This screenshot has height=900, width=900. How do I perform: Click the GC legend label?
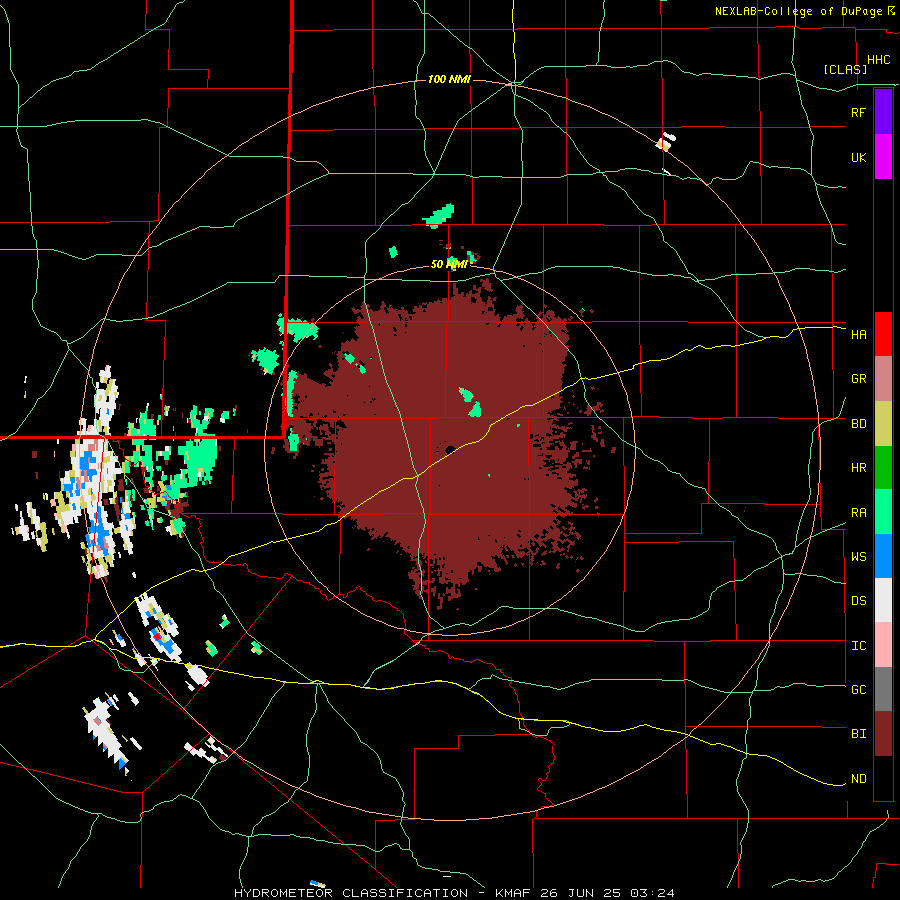(859, 690)
